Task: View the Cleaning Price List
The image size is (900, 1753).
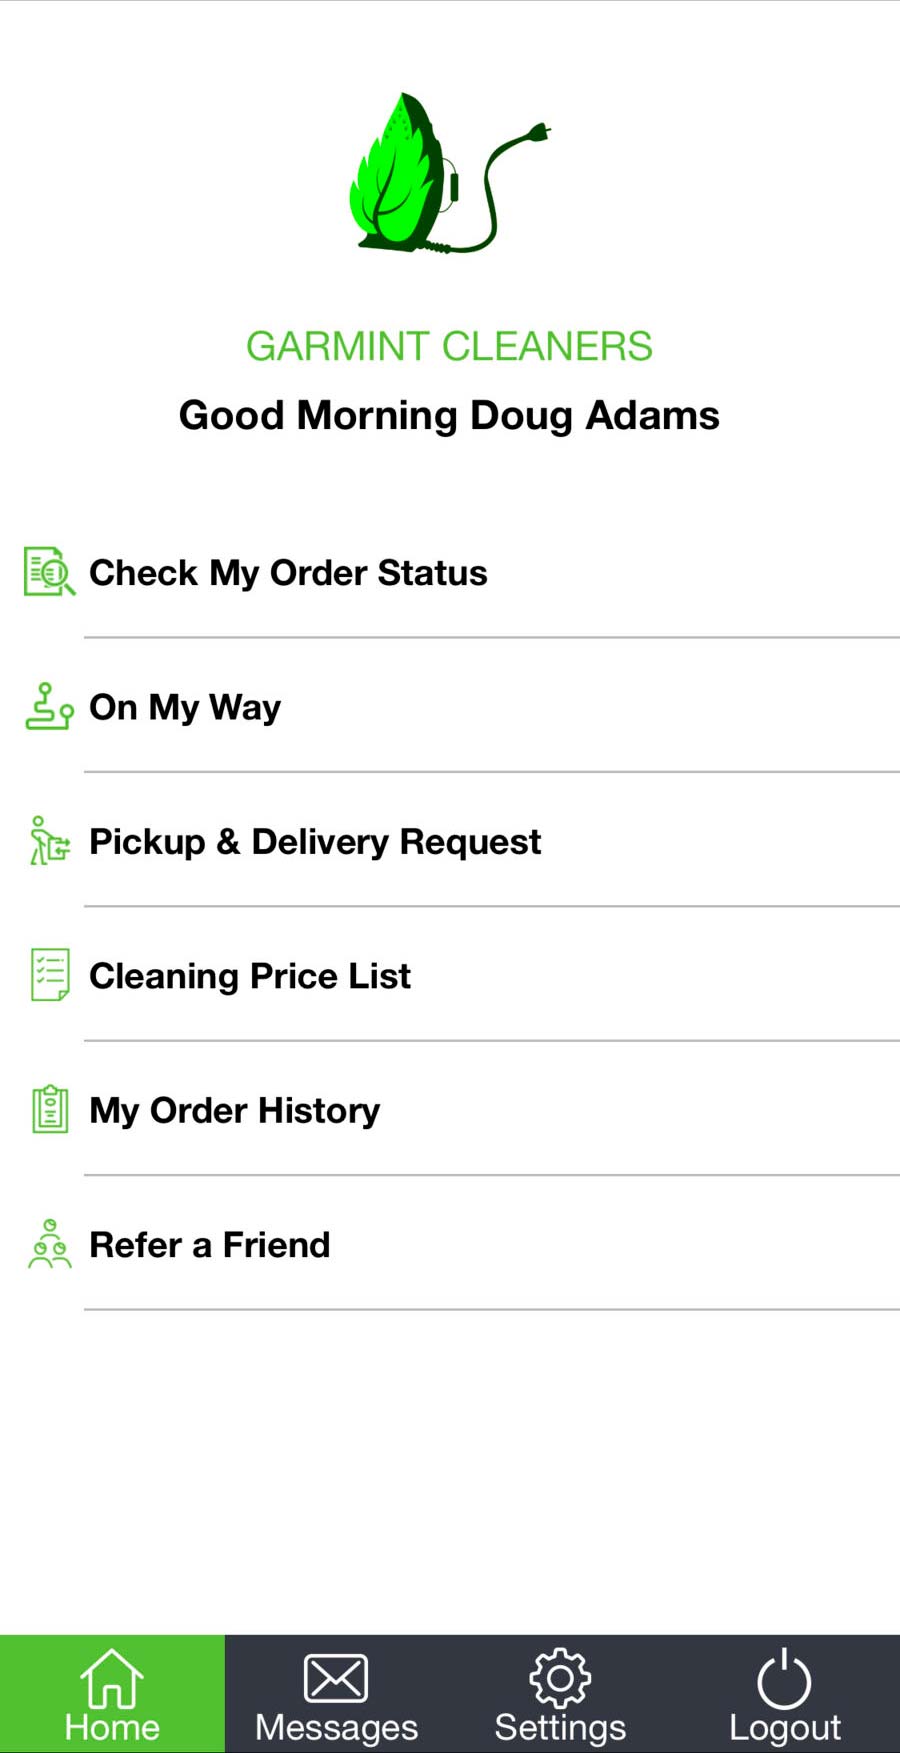Action: coord(250,976)
